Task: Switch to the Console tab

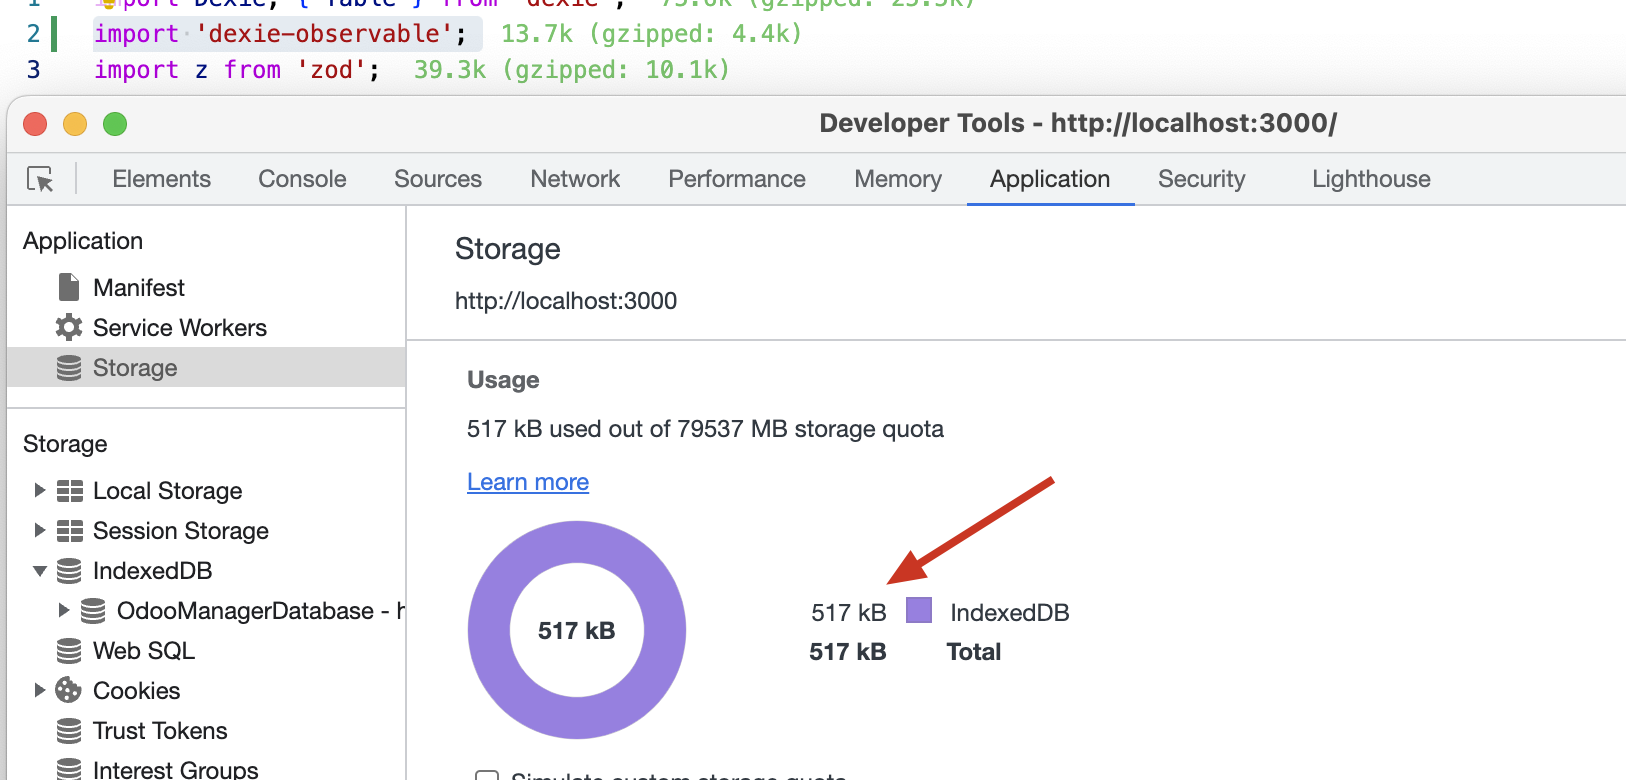Action: pyautogui.click(x=302, y=179)
